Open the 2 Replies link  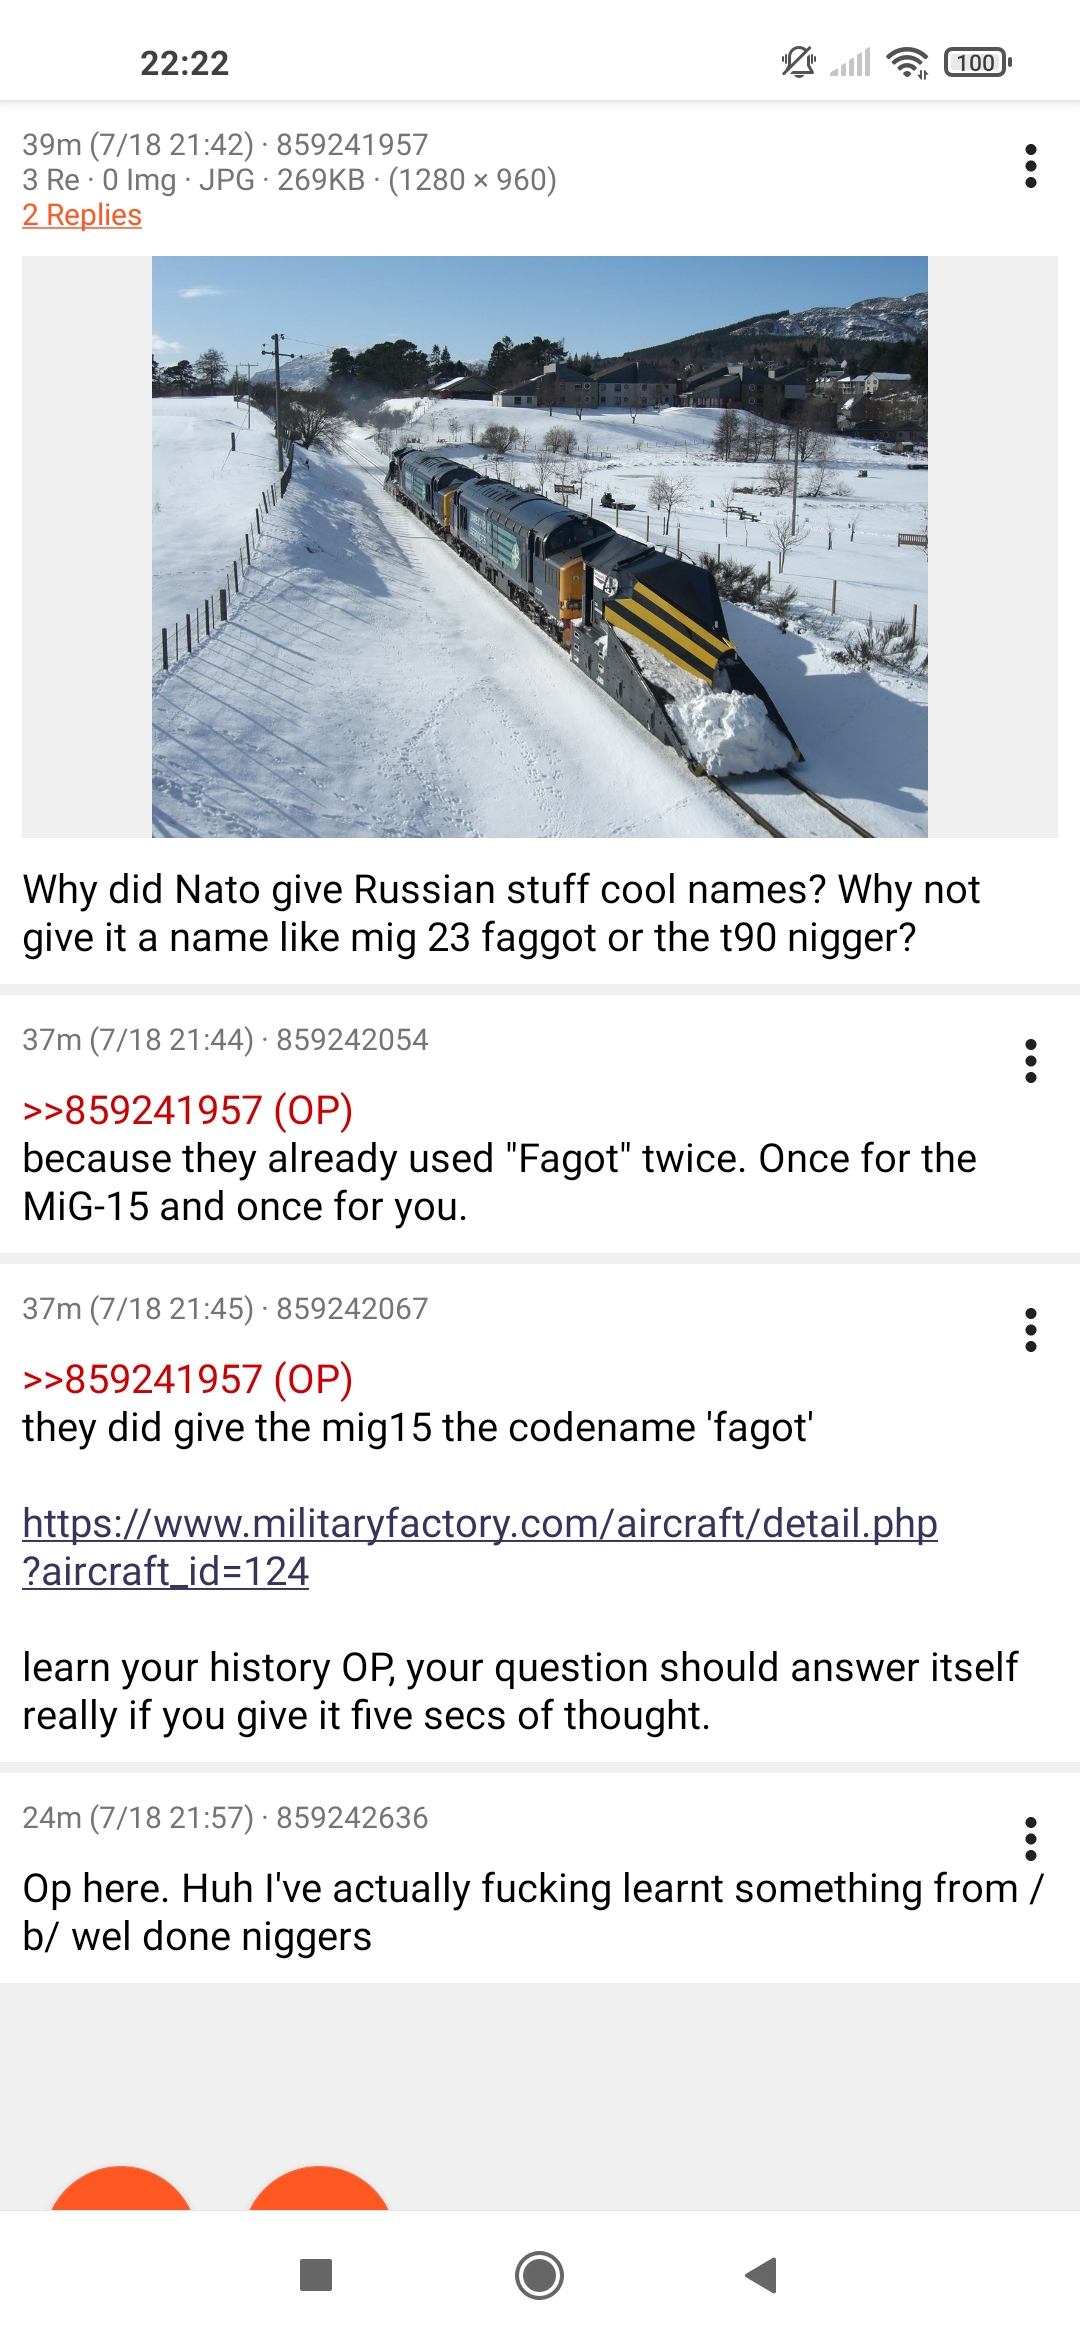coord(82,215)
